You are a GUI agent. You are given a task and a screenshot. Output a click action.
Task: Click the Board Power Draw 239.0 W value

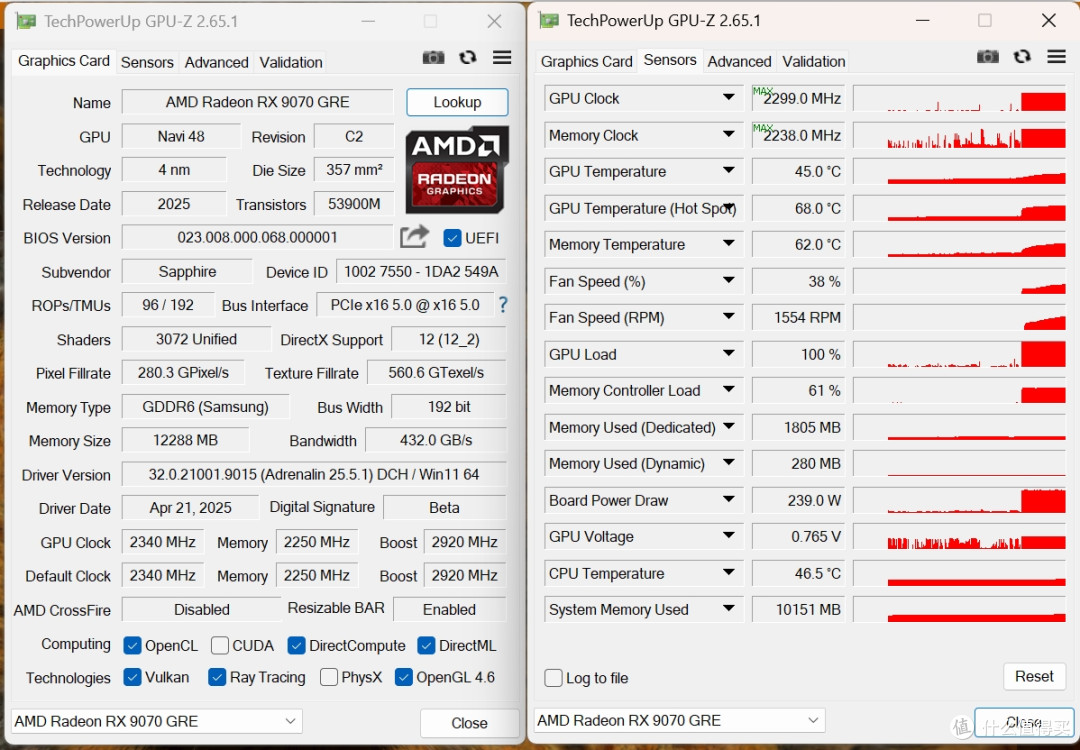(798, 500)
